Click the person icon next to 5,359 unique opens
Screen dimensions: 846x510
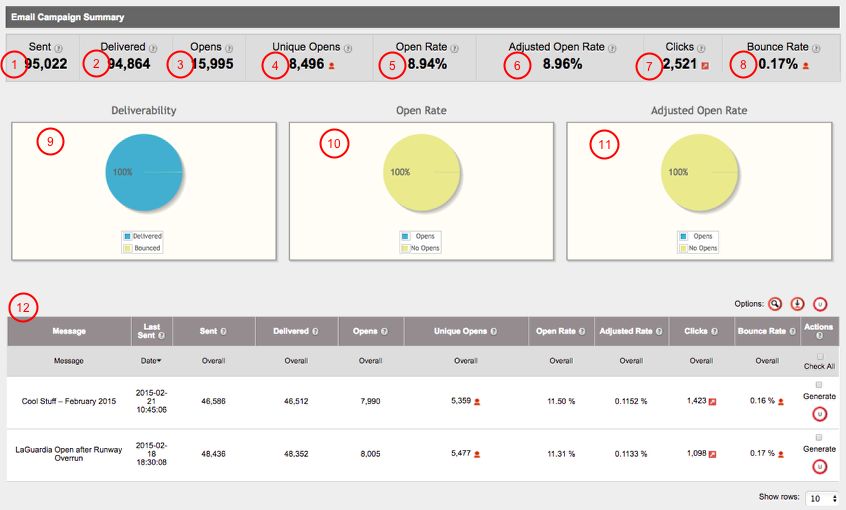[477, 402]
